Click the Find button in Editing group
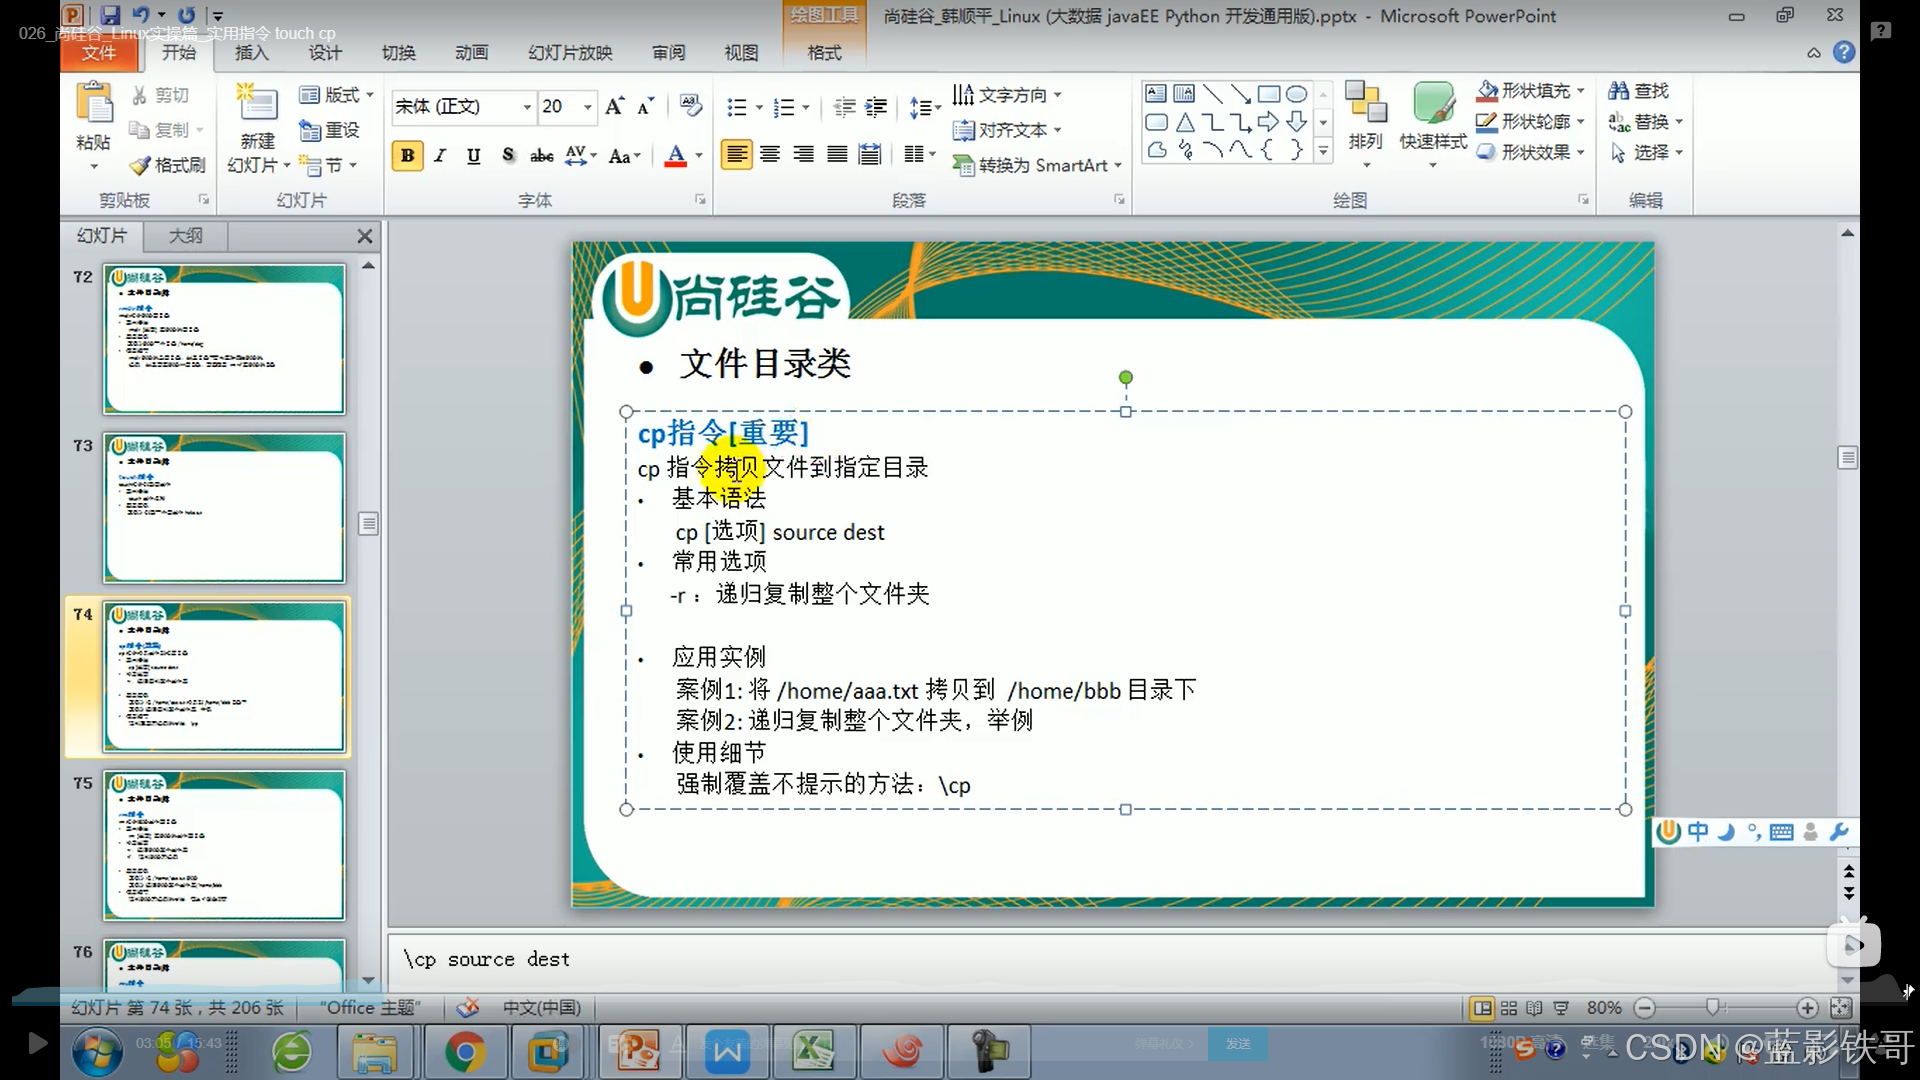Image resolution: width=1920 pixels, height=1080 pixels. (1639, 91)
